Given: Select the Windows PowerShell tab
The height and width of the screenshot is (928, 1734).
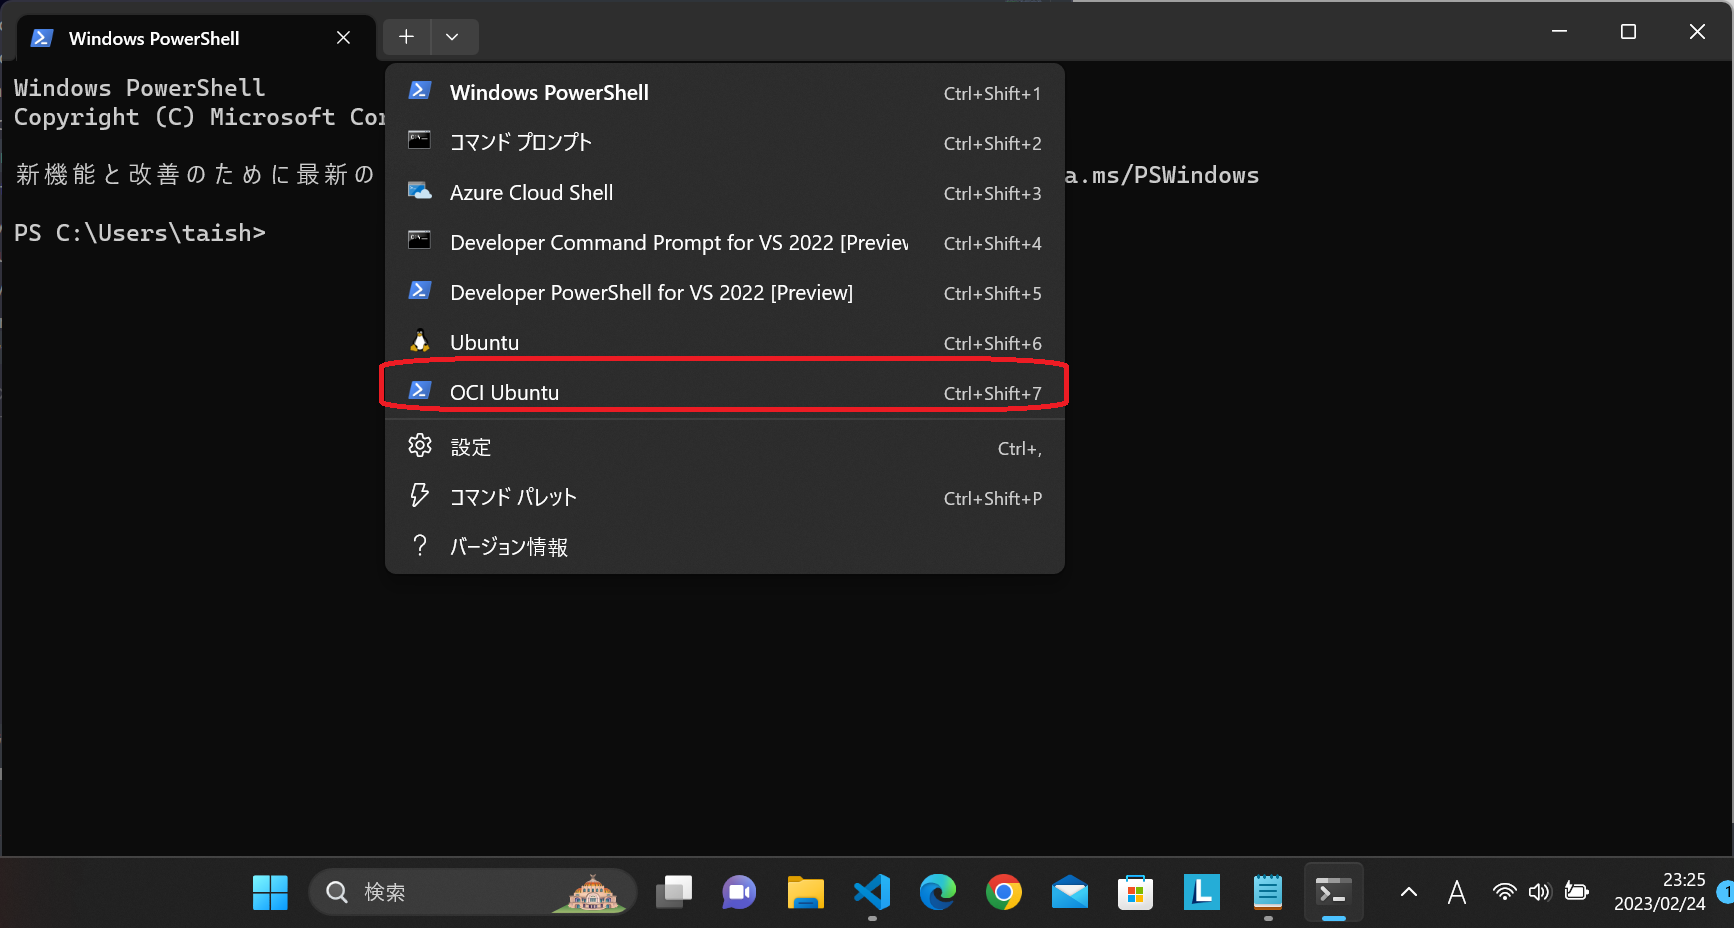Looking at the screenshot, I should pyautogui.click(x=196, y=38).
